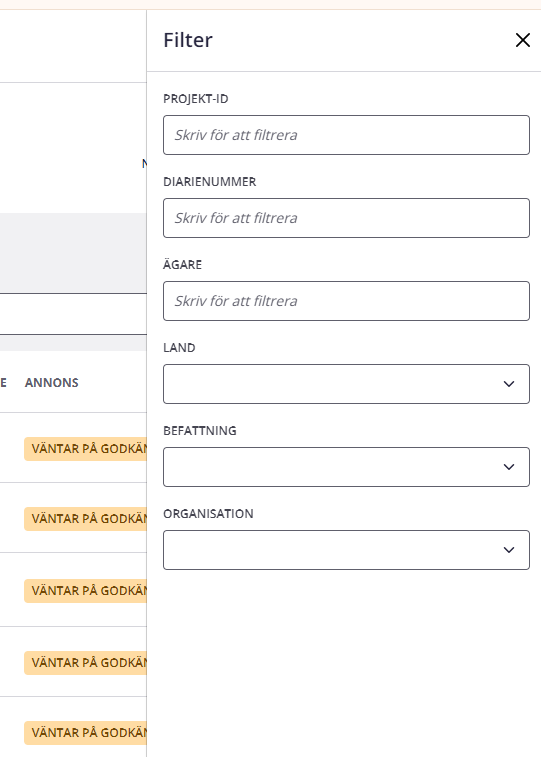This screenshot has width=541, height=757.
Task: Focus the Diarienummer filter input
Action: point(346,218)
